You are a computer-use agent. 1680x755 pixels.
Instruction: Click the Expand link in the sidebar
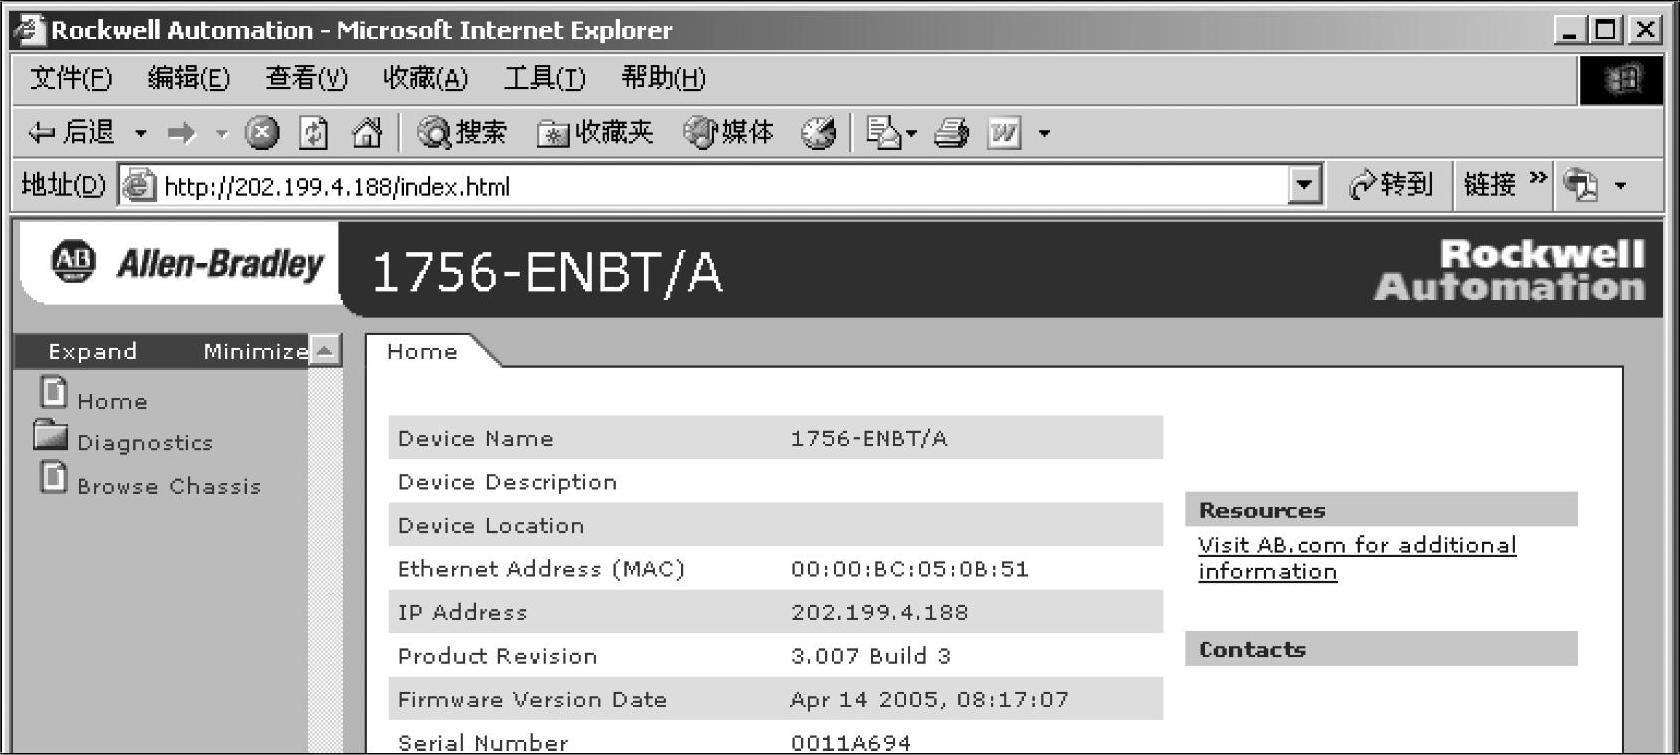(x=92, y=351)
